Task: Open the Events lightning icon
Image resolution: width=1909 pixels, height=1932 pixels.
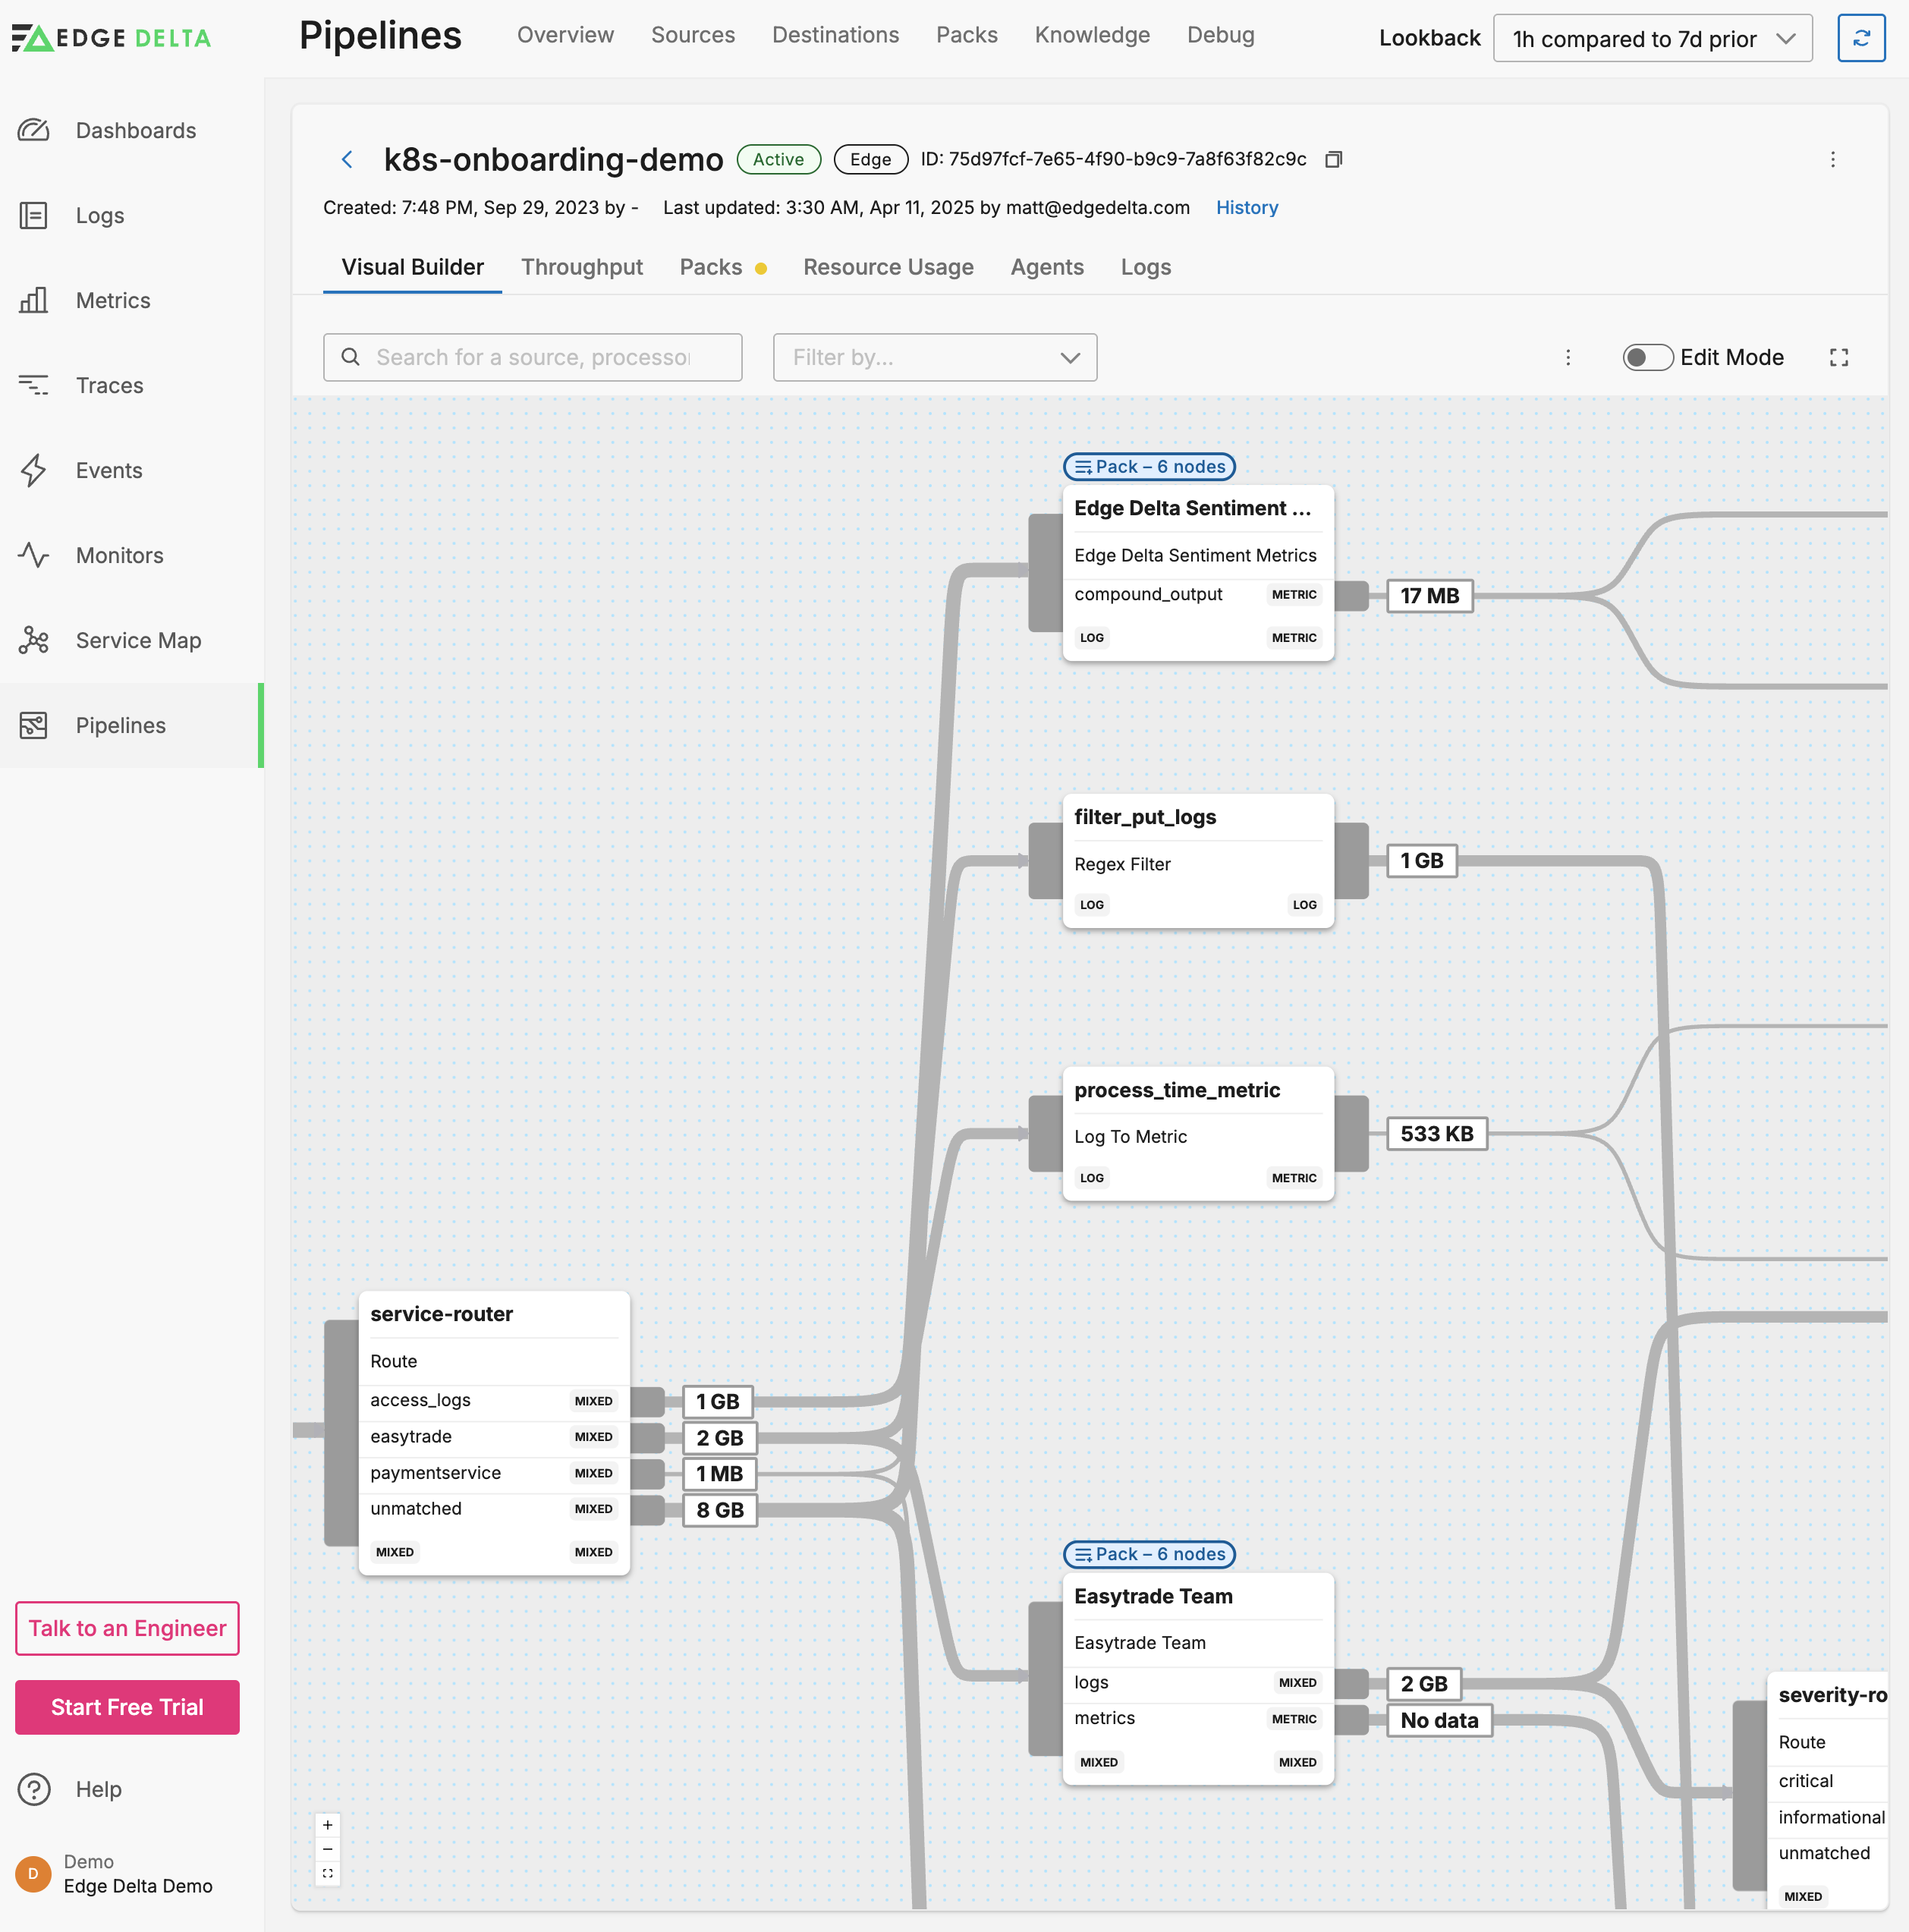Action: (x=34, y=470)
